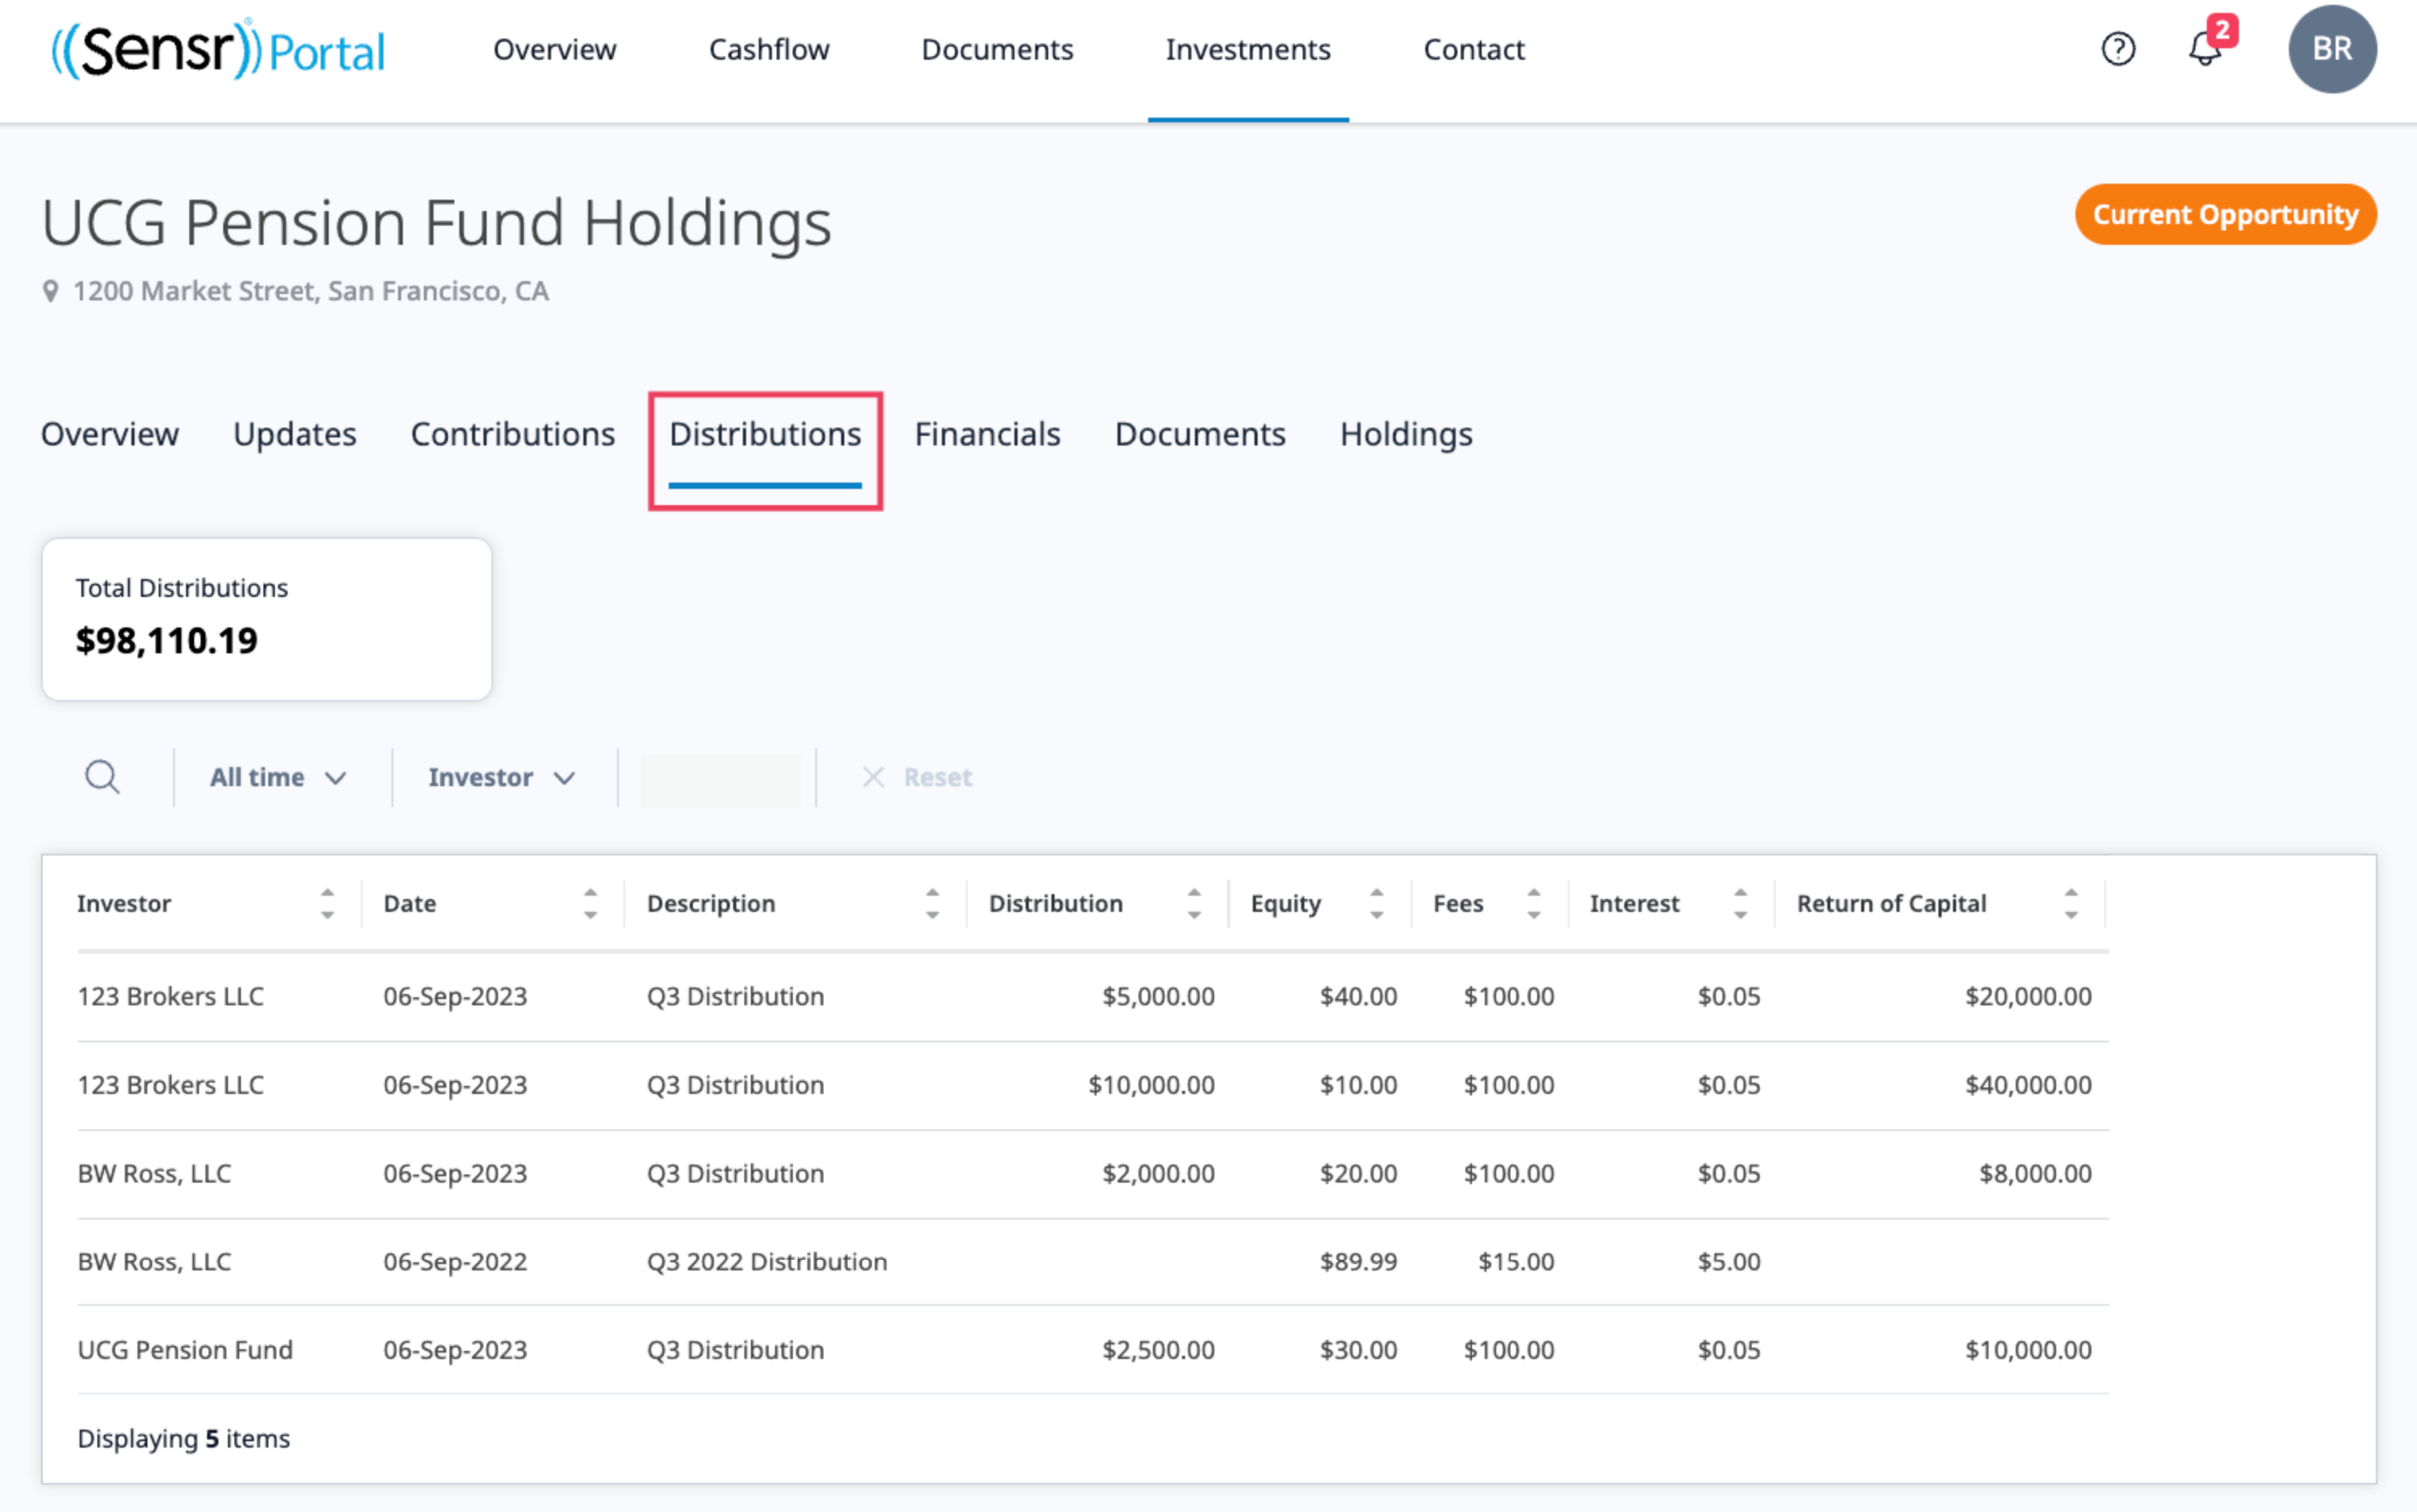The width and height of the screenshot is (2417, 1512).
Task: Switch to the Contributions tab
Action: pos(512,434)
